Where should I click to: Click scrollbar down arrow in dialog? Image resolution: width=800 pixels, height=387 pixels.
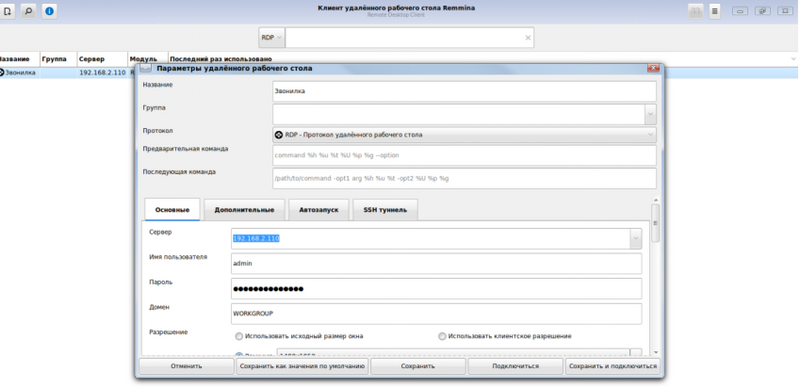[x=656, y=352]
